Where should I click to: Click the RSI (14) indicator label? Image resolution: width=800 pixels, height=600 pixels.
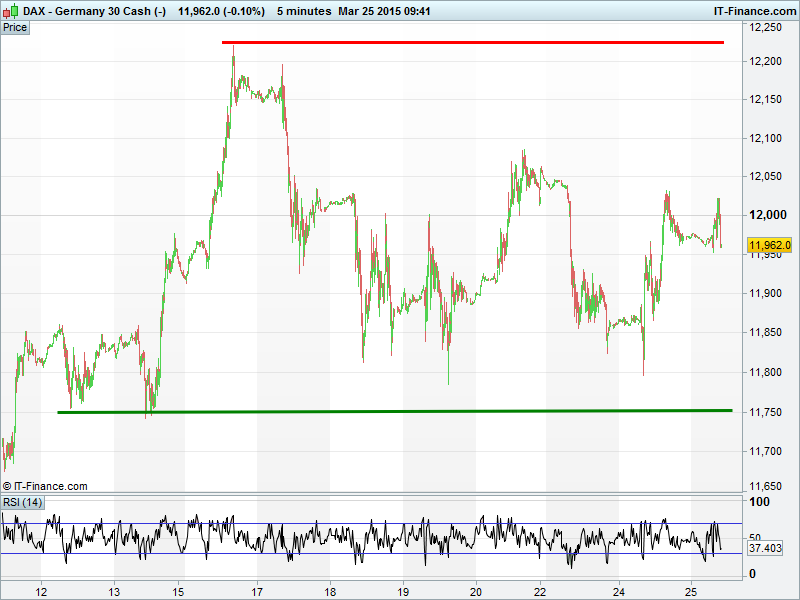click(22, 502)
